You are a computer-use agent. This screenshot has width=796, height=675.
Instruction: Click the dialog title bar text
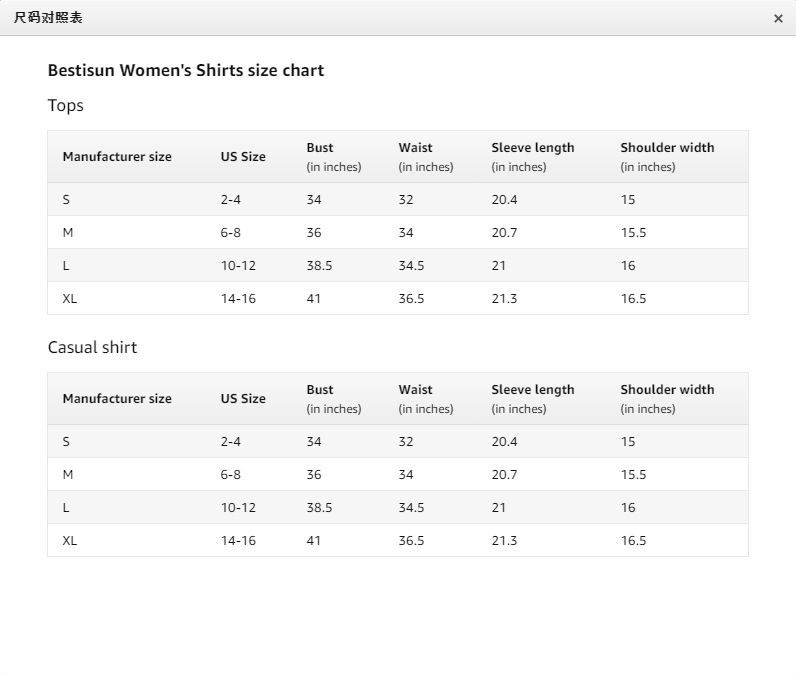coord(48,18)
